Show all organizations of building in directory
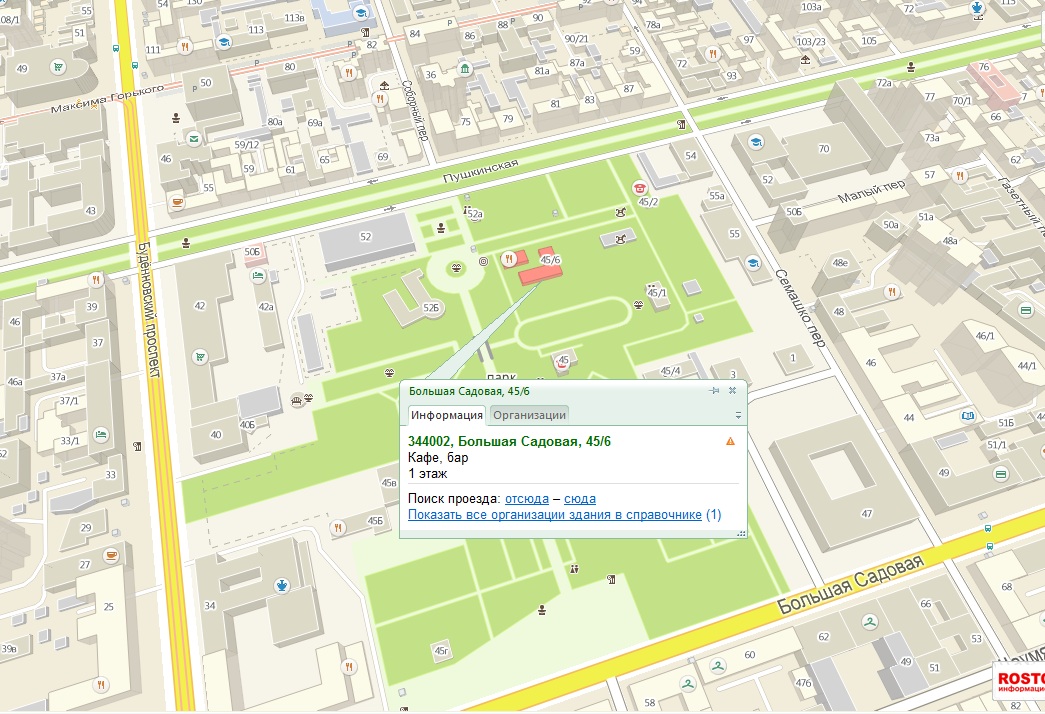The width and height of the screenshot is (1045, 714). [554, 515]
